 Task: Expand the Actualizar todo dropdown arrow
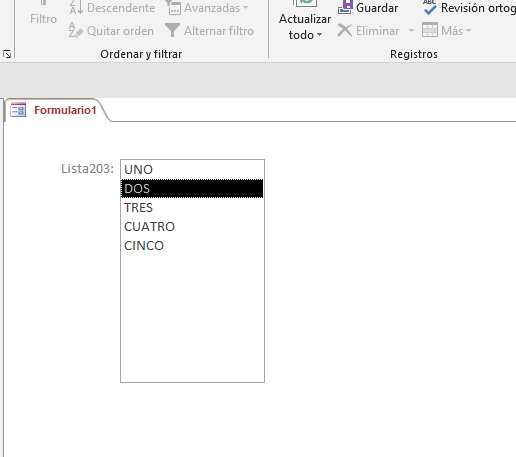tap(319, 35)
